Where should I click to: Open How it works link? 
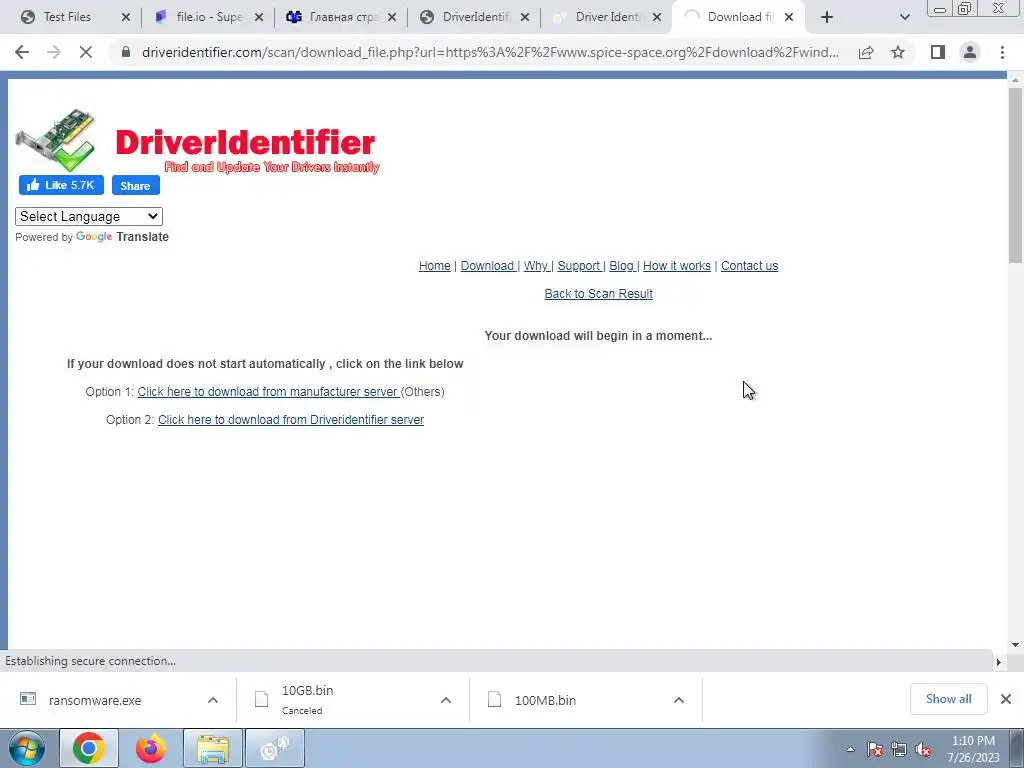click(x=677, y=266)
